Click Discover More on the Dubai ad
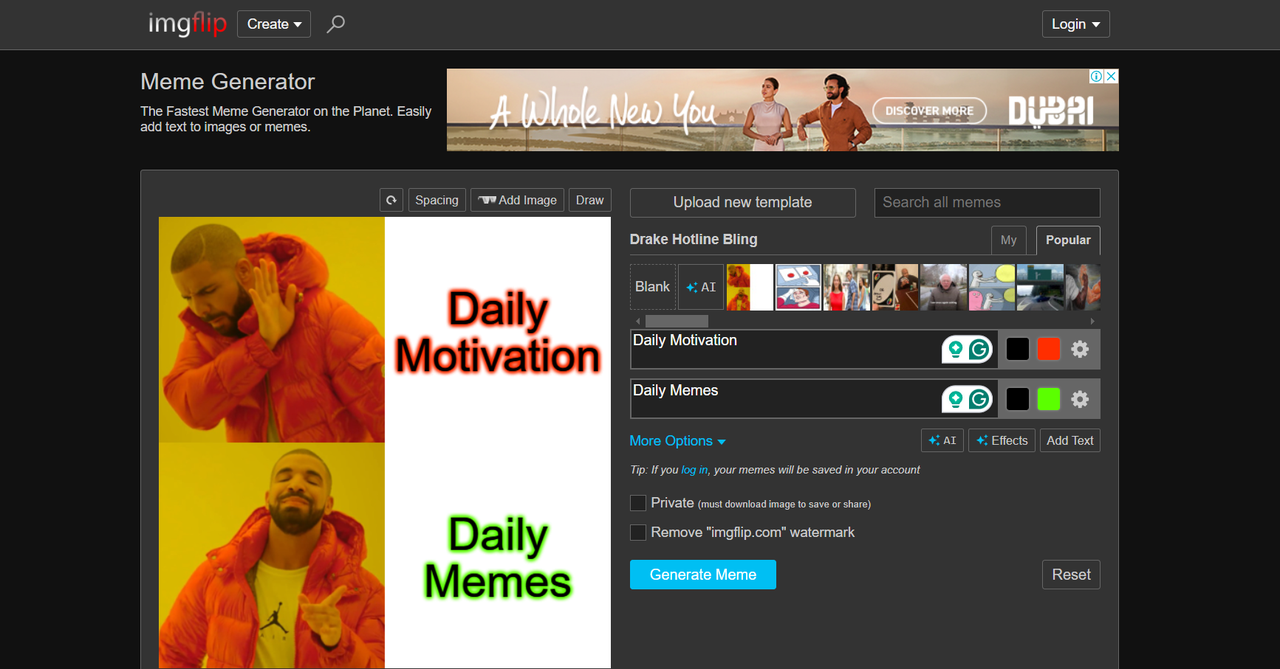The height and width of the screenshot is (669, 1280). click(929, 111)
